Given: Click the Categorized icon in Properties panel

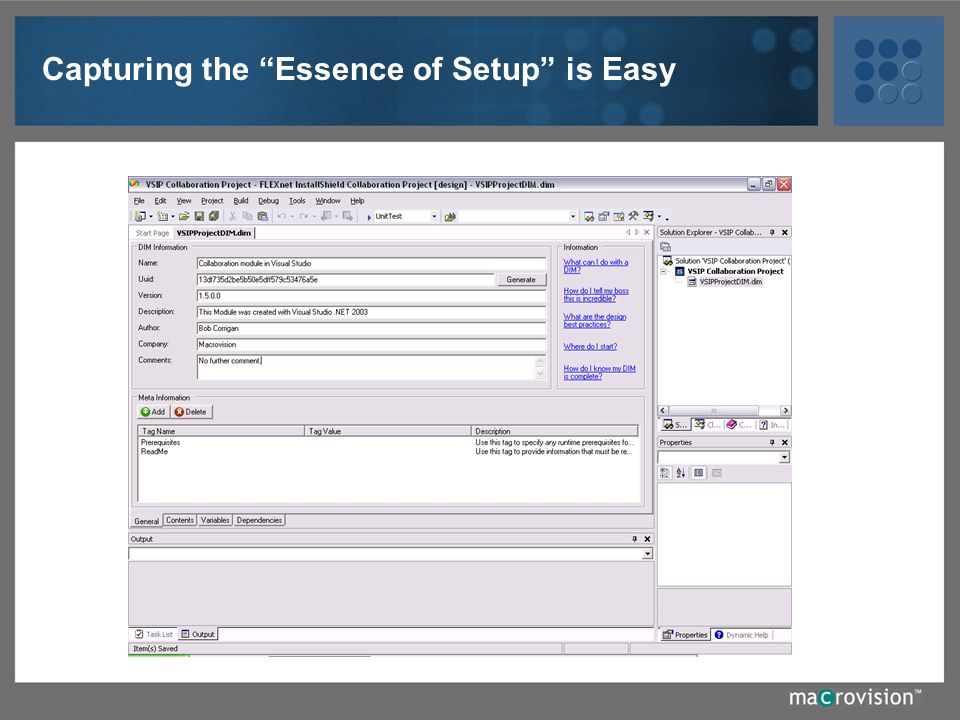Looking at the screenshot, I should pos(665,473).
